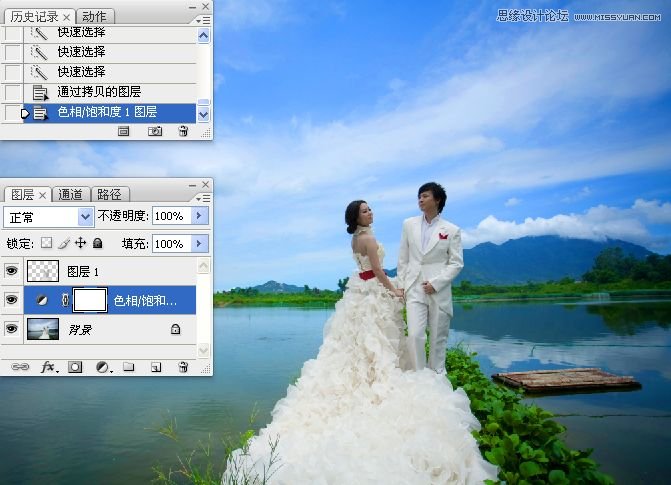Open new fill or adjustment layer menu
Image resolution: width=671 pixels, height=485 pixels.
click(103, 367)
